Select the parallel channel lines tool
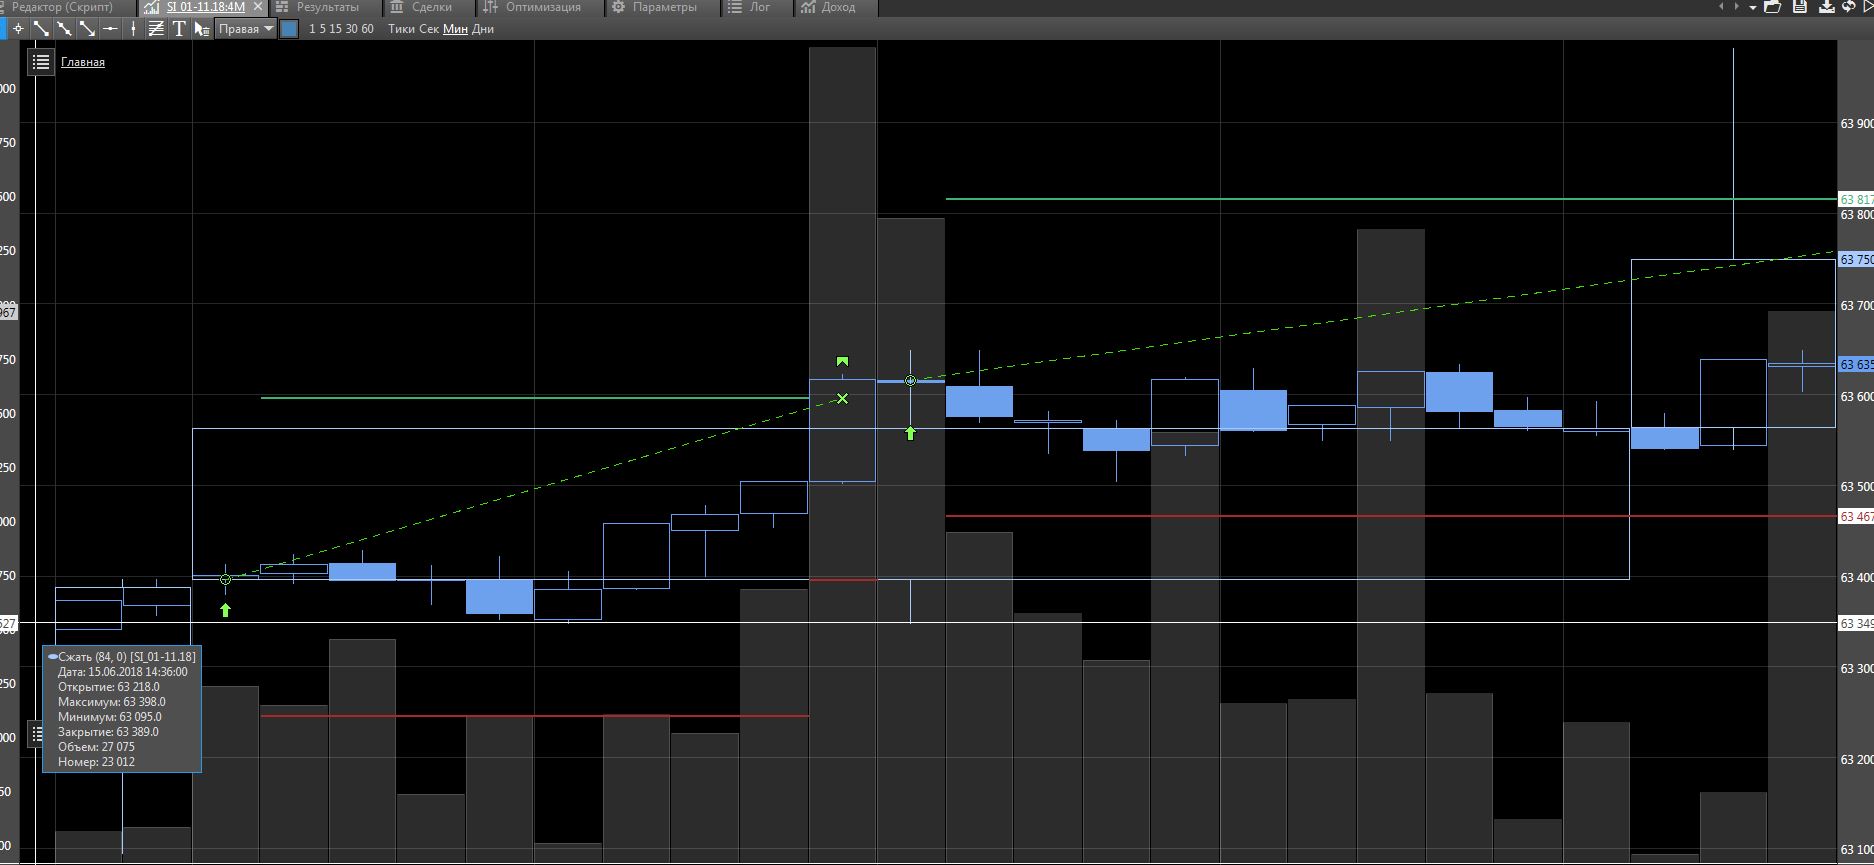Image resolution: width=1874 pixels, height=865 pixels. click(156, 29)
